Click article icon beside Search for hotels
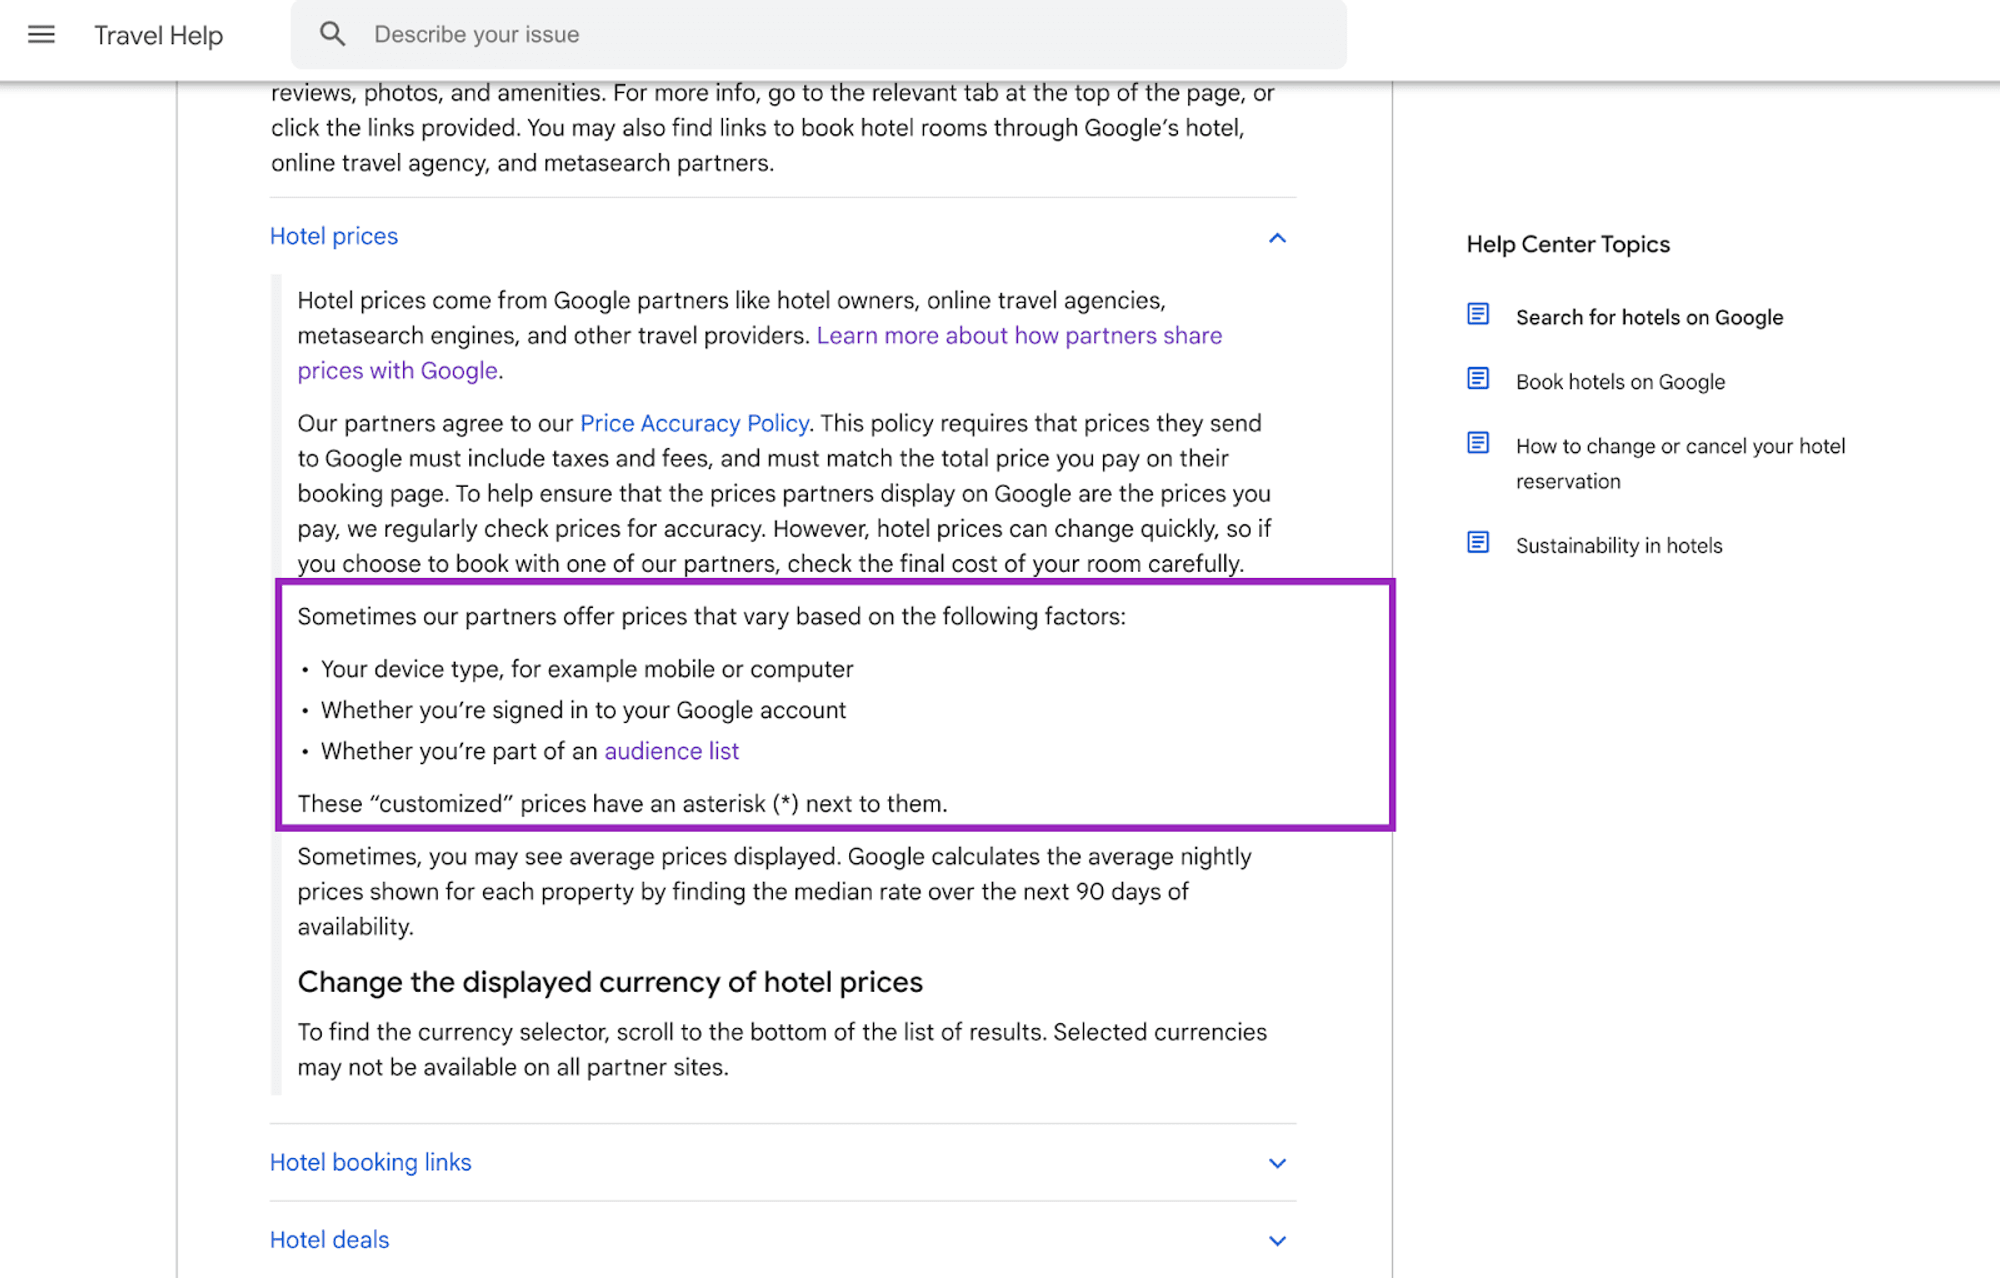The image size is (2000, 1278). pyautogui.click(x=1478, y=315)
